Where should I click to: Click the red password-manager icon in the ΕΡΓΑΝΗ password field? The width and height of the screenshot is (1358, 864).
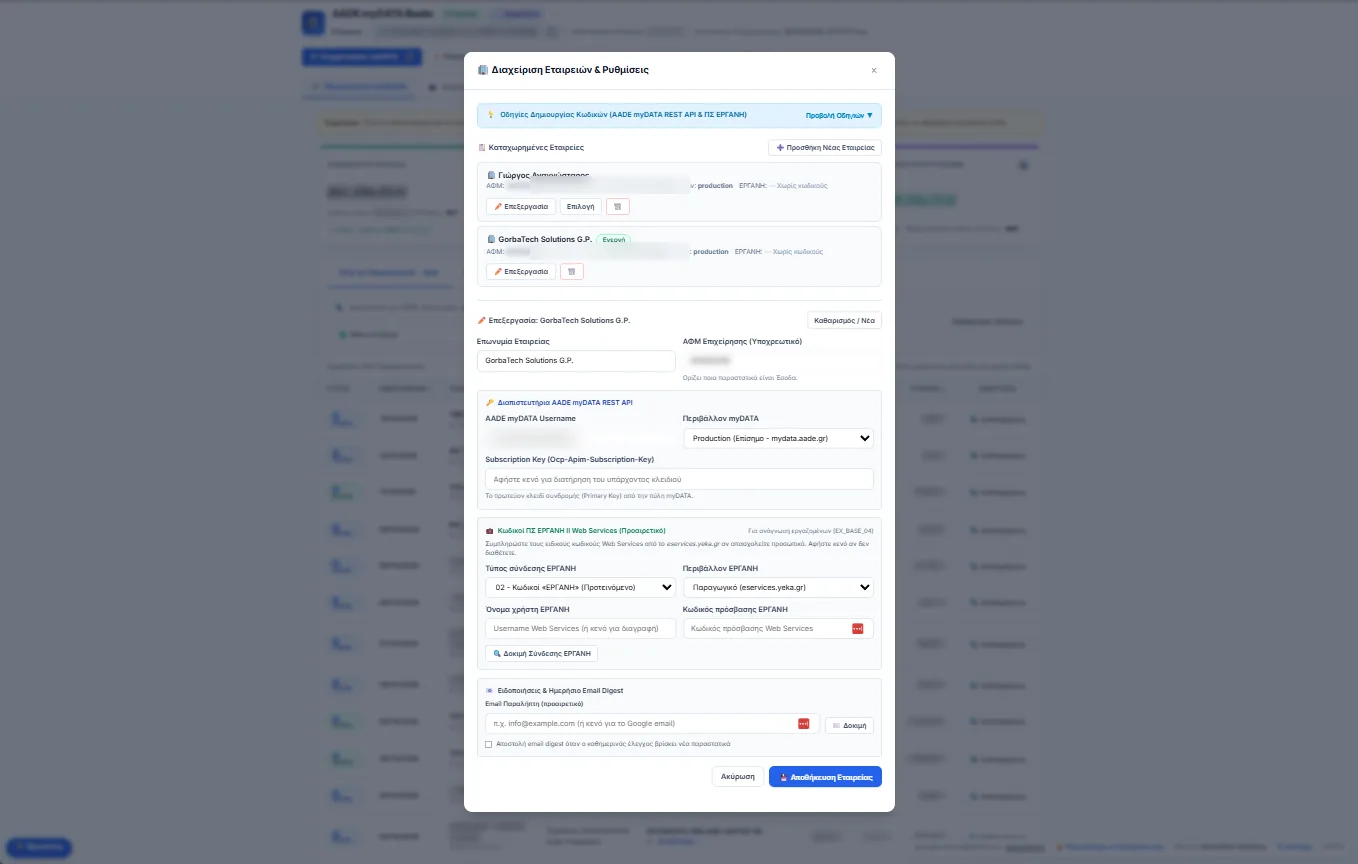[857, 628]
